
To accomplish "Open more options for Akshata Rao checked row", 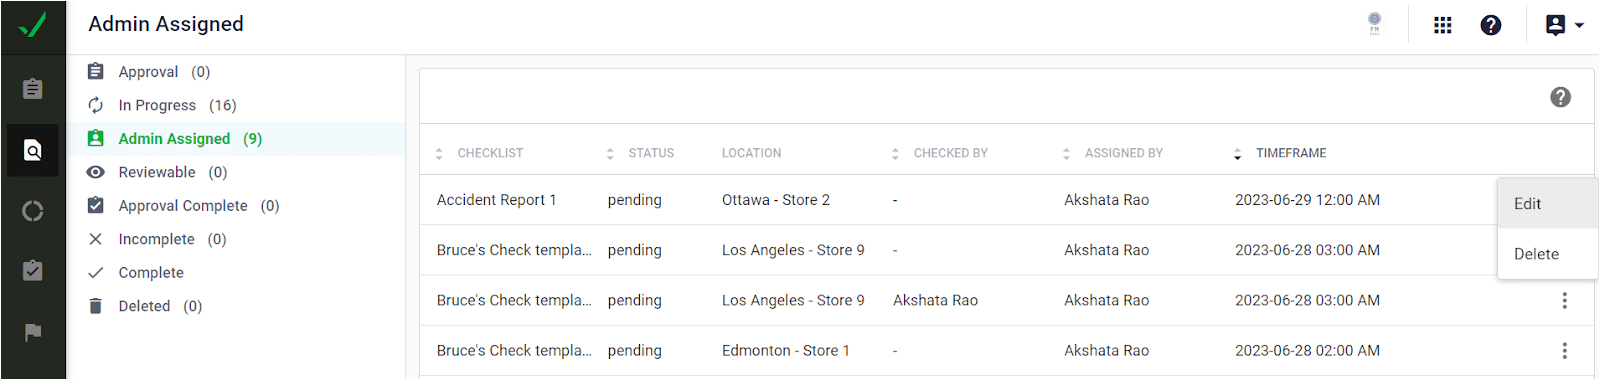I will [1564, 300].
